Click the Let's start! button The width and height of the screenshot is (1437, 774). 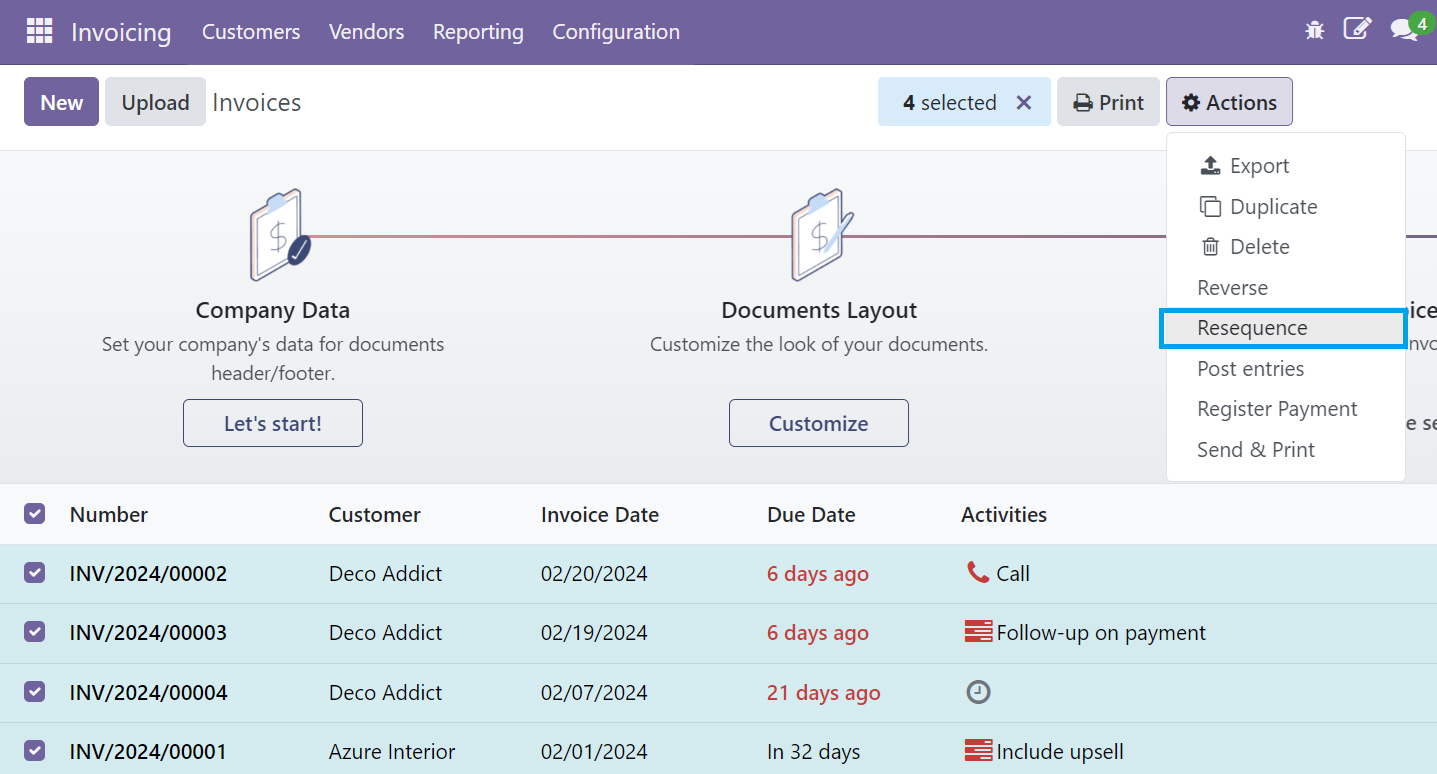click(x=273, y=423)
